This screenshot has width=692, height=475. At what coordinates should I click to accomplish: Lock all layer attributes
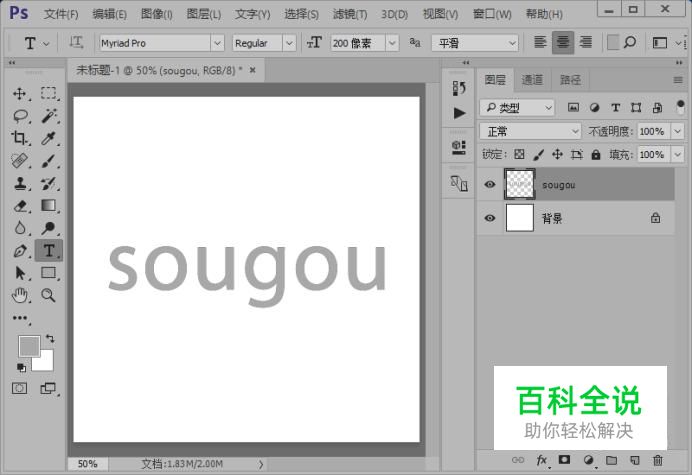tap(596, 155)
